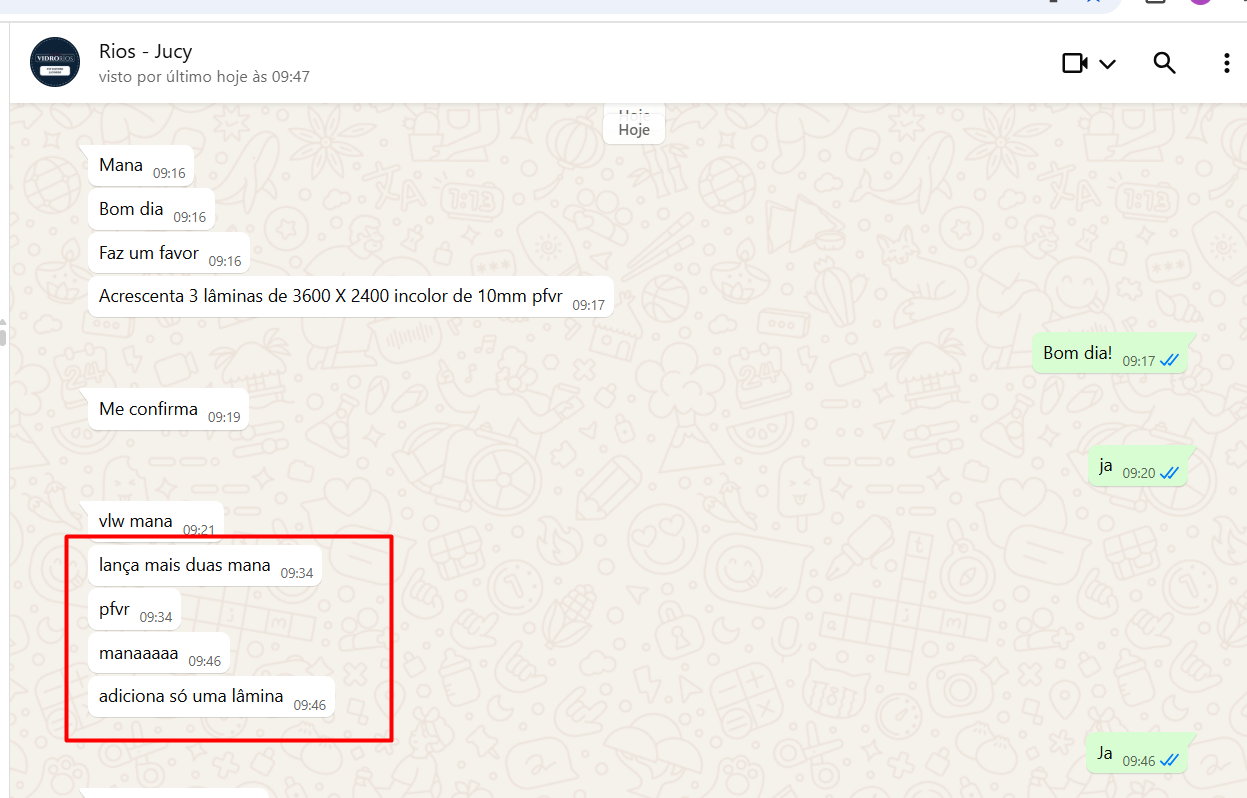Viewport: 1247px width, 798px height.
Task: Click the Vidro Rios profile picture
Action: tap(55, 62)
